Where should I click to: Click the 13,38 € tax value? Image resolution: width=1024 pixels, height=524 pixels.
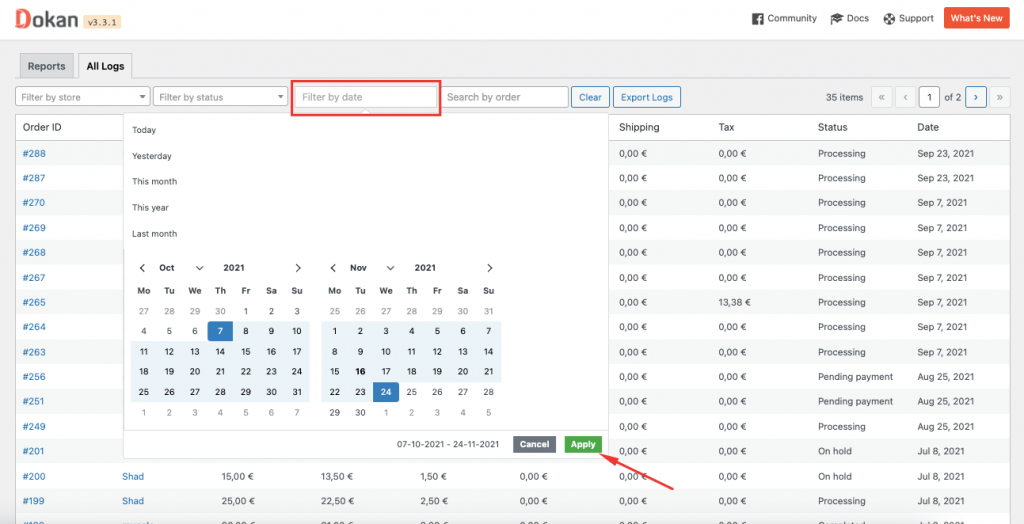[x=735, y=303]
